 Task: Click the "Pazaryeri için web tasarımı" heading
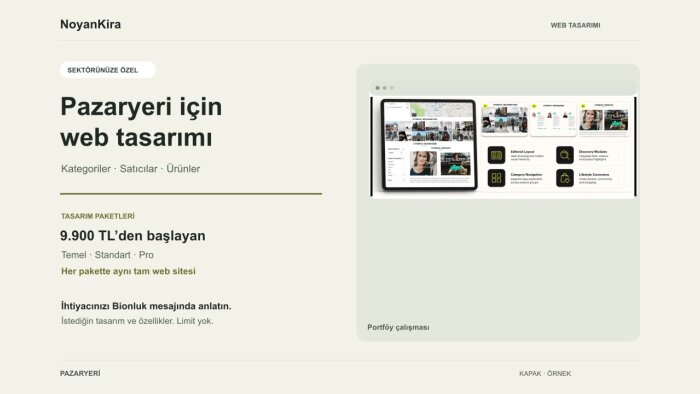click(x=141, y=122)
